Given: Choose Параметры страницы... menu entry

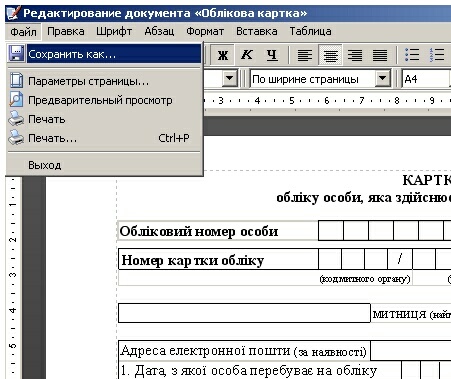Looking at the screenshot, I should (x=104, y=81).
